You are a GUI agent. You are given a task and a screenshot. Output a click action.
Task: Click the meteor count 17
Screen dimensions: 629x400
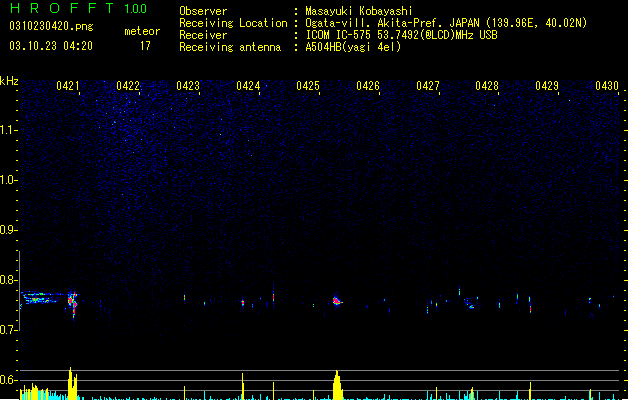[x=145, y=46]
